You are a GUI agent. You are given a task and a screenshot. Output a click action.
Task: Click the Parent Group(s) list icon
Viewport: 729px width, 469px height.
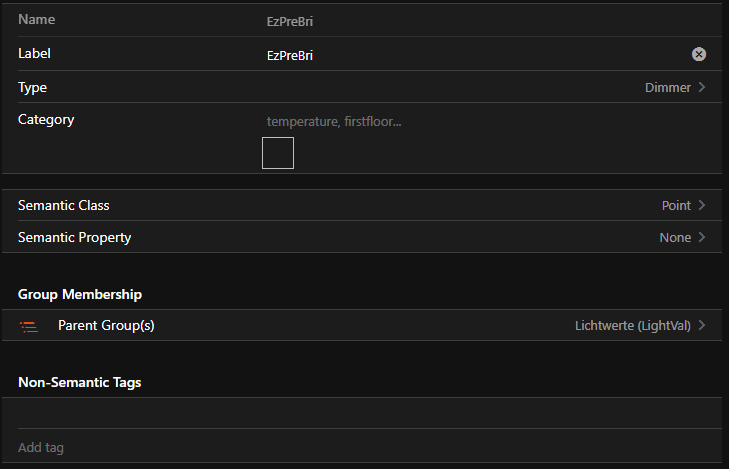click(x=29, y=326)
